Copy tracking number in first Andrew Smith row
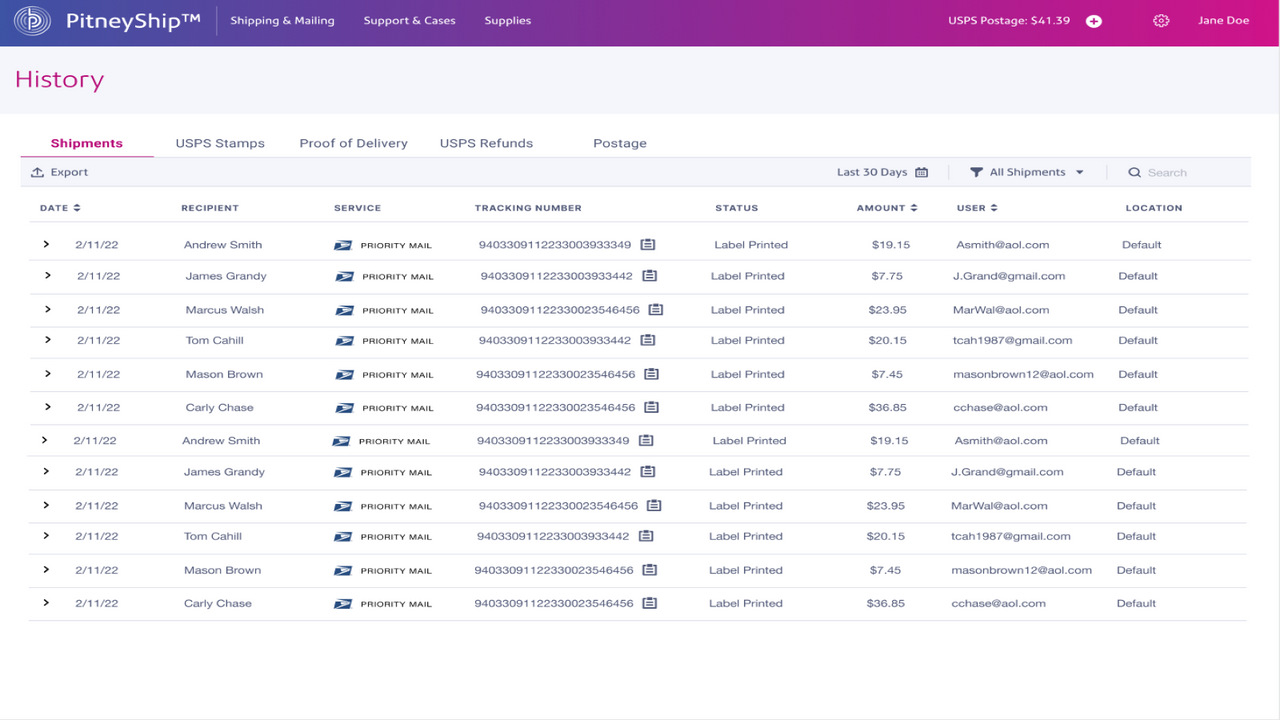 click(648, 244)
